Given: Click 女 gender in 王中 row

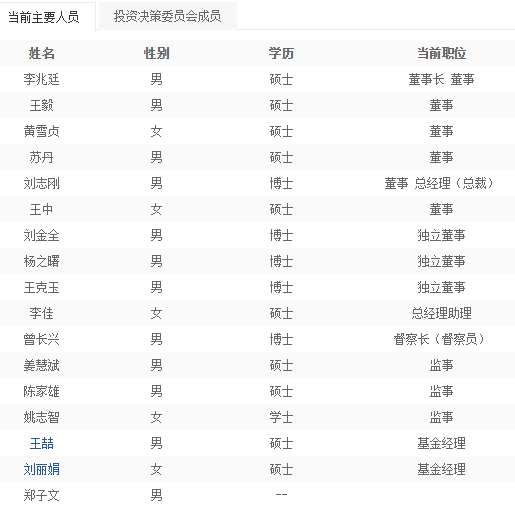Looking at the screenshot, I should coord(157,209).
